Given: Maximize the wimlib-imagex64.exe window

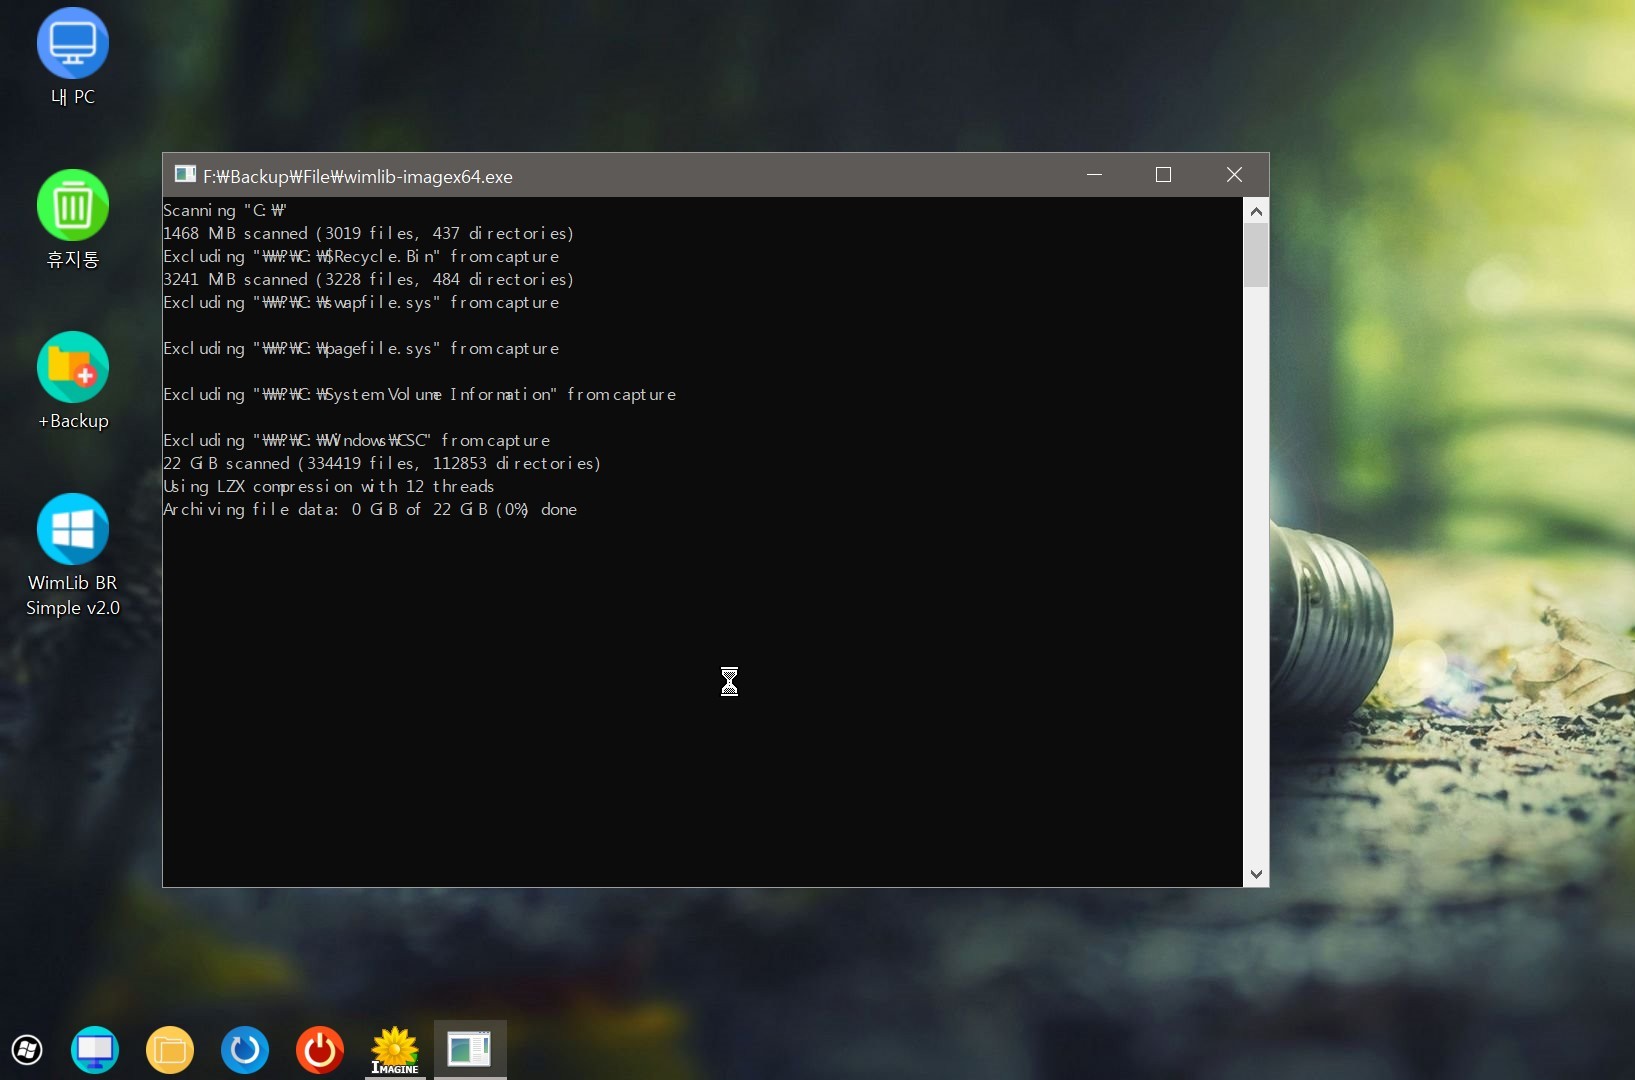Looking at the screenshot, I should pos(1163,175).
